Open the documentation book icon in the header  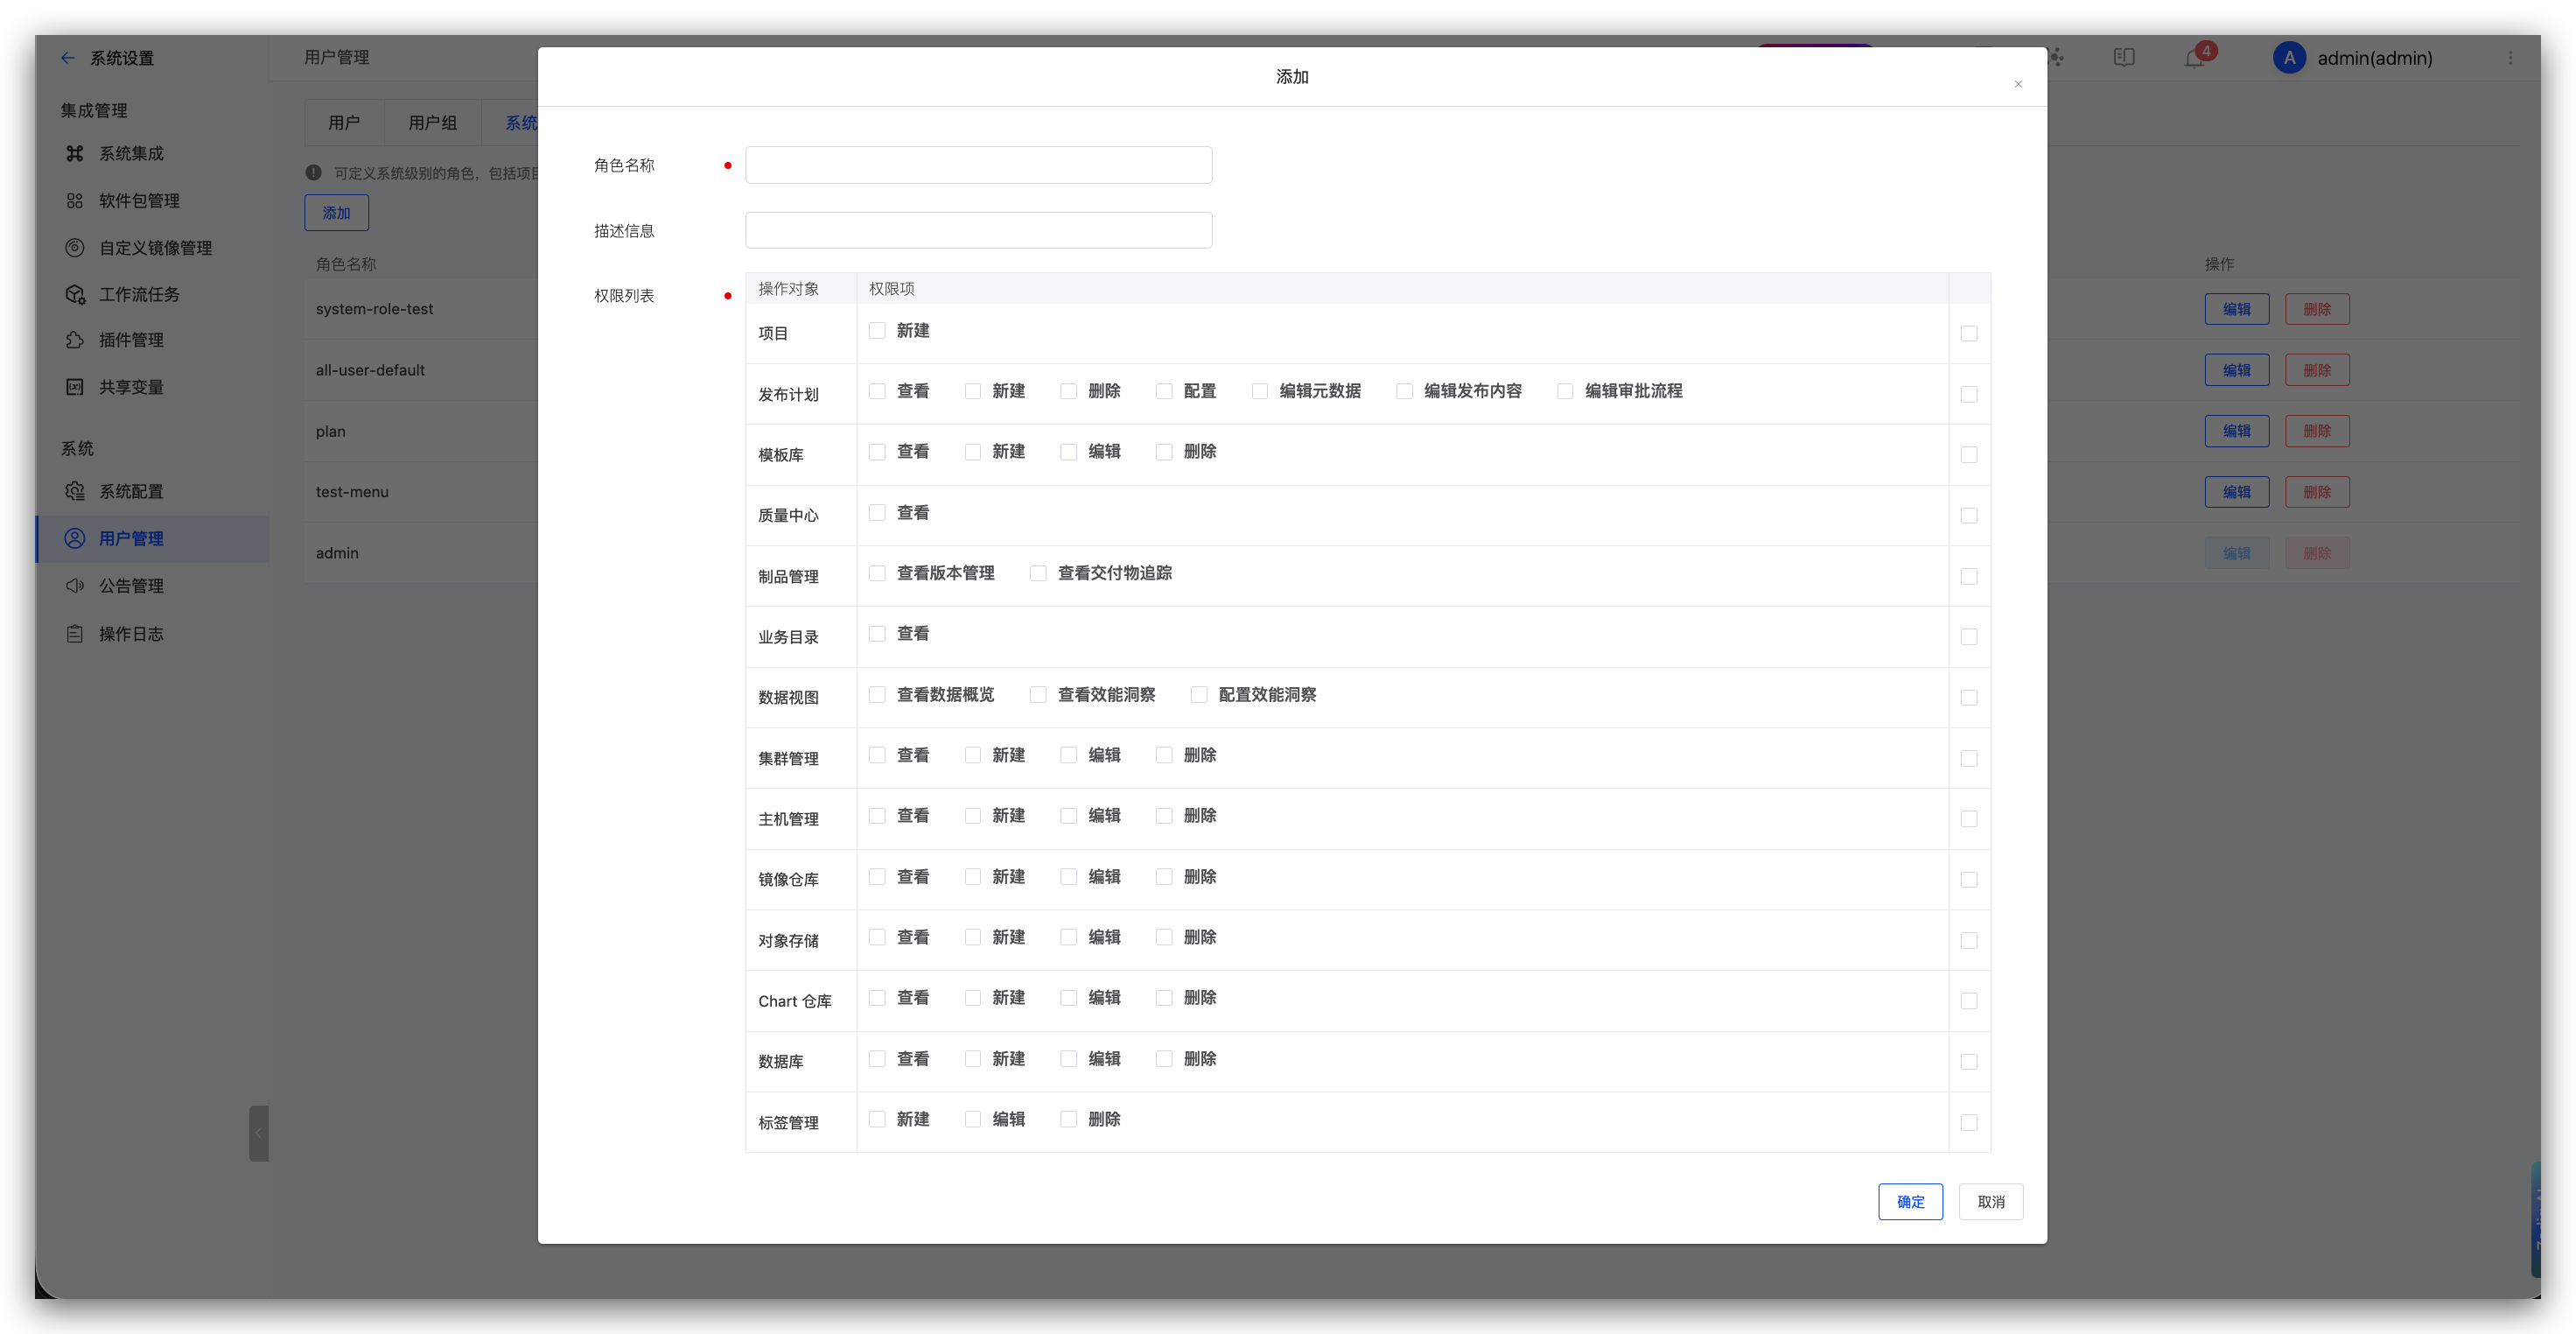pyautogui.click(x=2124, y=58)
